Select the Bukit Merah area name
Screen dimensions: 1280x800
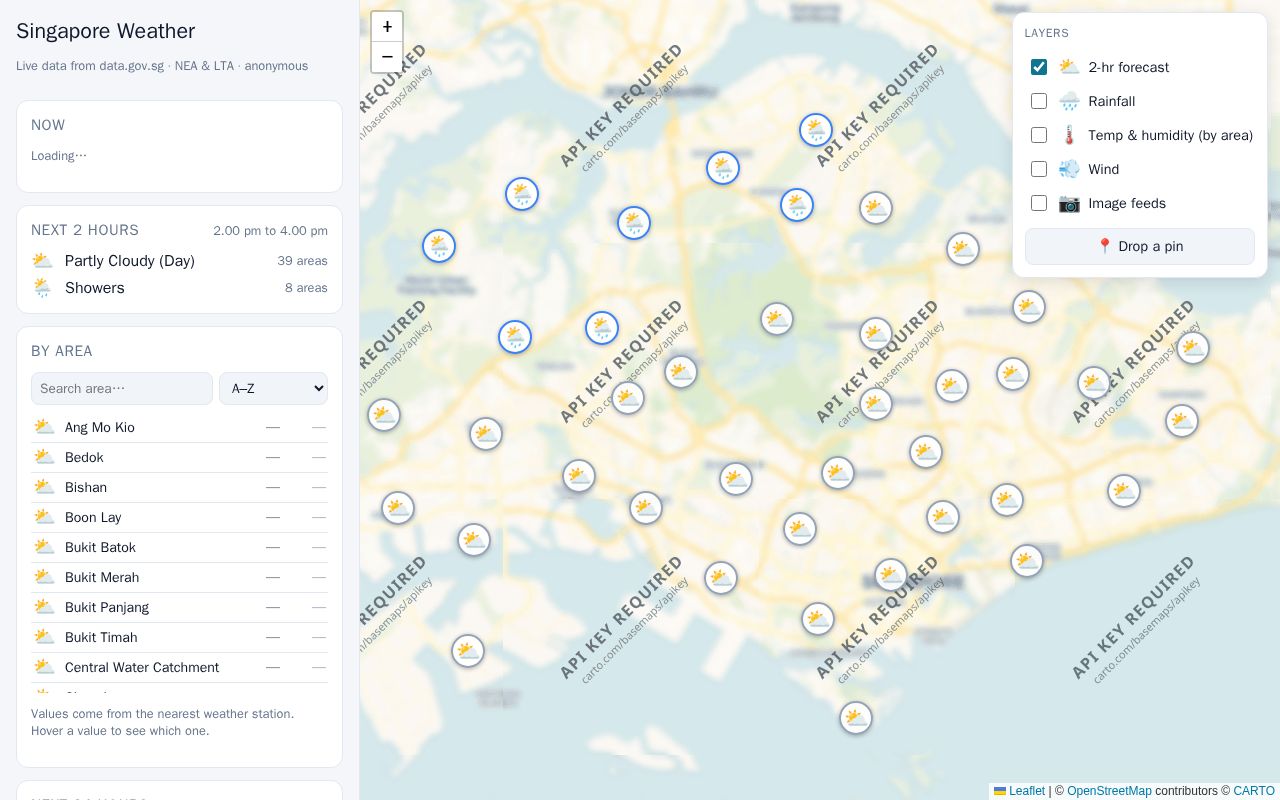coord(102,577)
